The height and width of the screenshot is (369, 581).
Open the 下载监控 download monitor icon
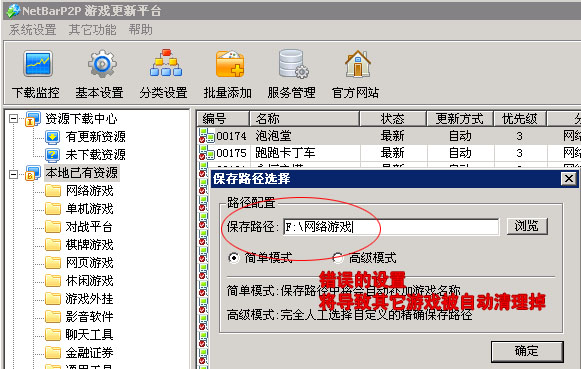[x=38, y=64]
